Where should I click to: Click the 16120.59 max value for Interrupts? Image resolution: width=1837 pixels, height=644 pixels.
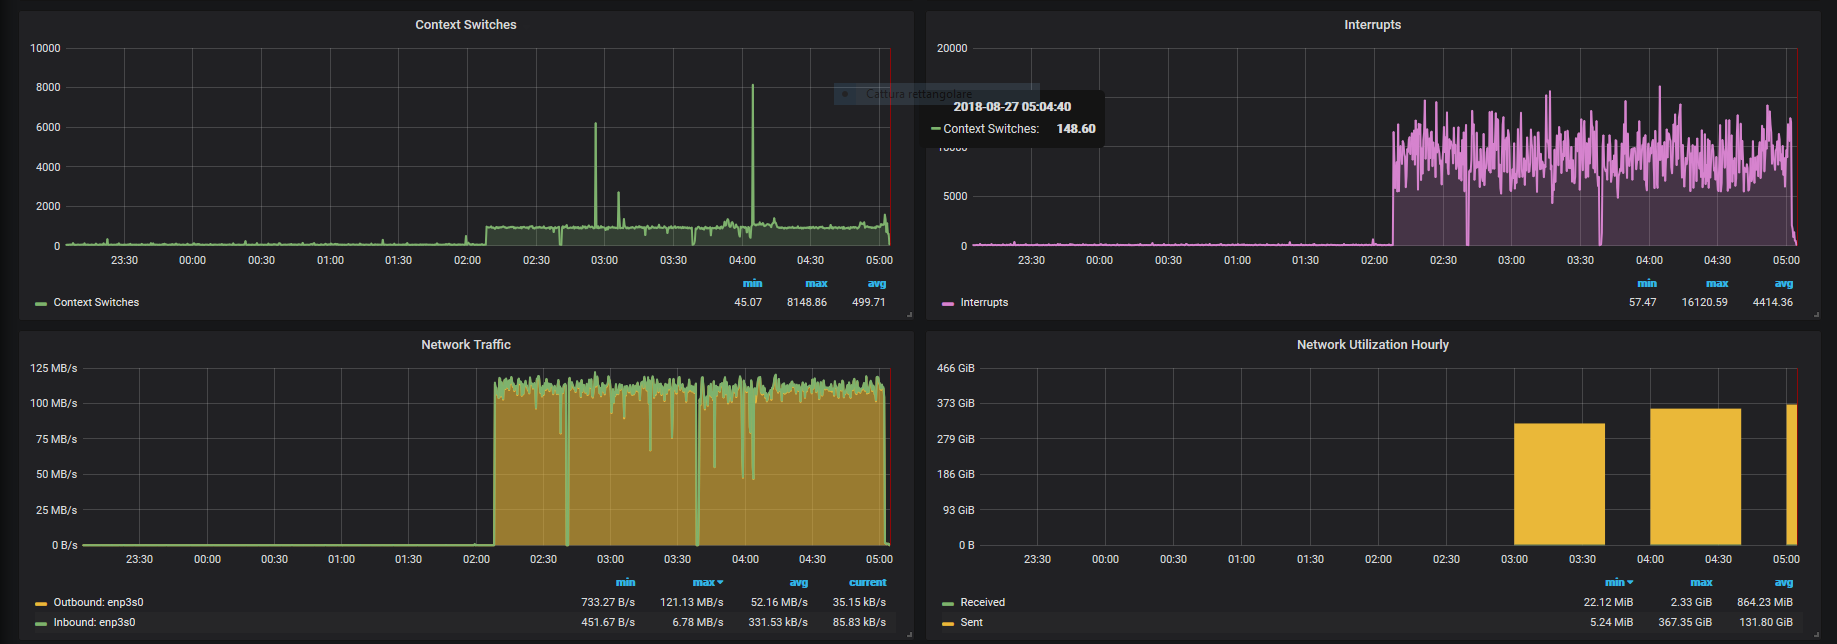1704,302
